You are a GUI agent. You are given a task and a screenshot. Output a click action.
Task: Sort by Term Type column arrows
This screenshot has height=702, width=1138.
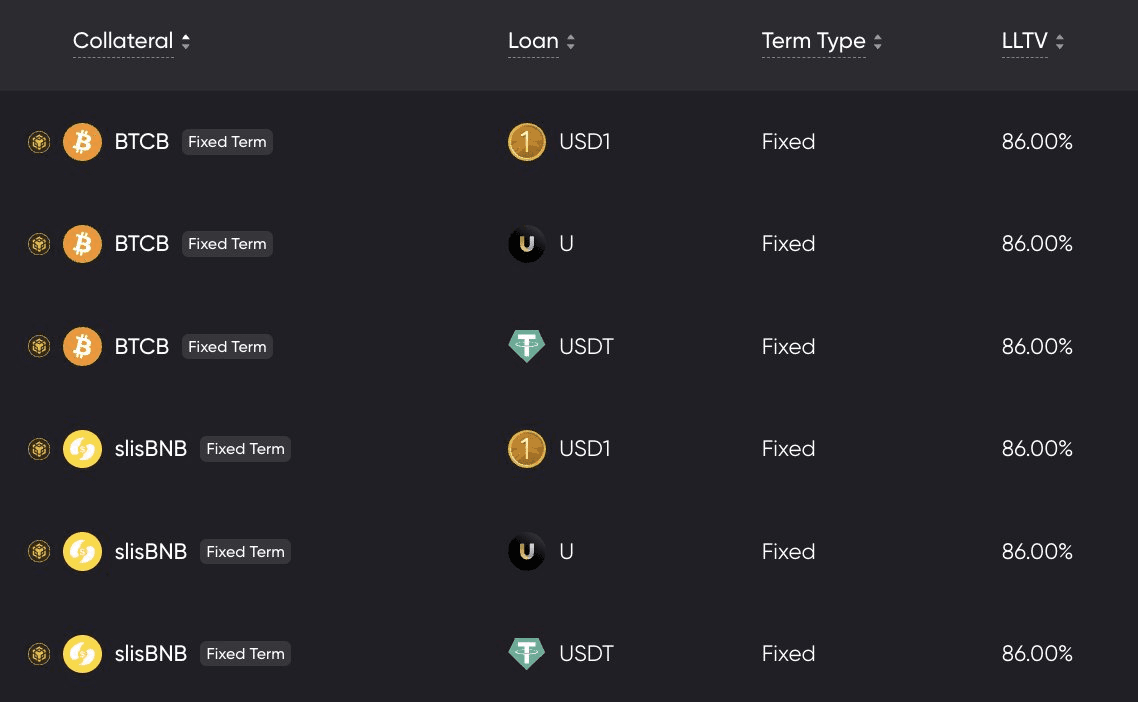[x=878, y=42]
